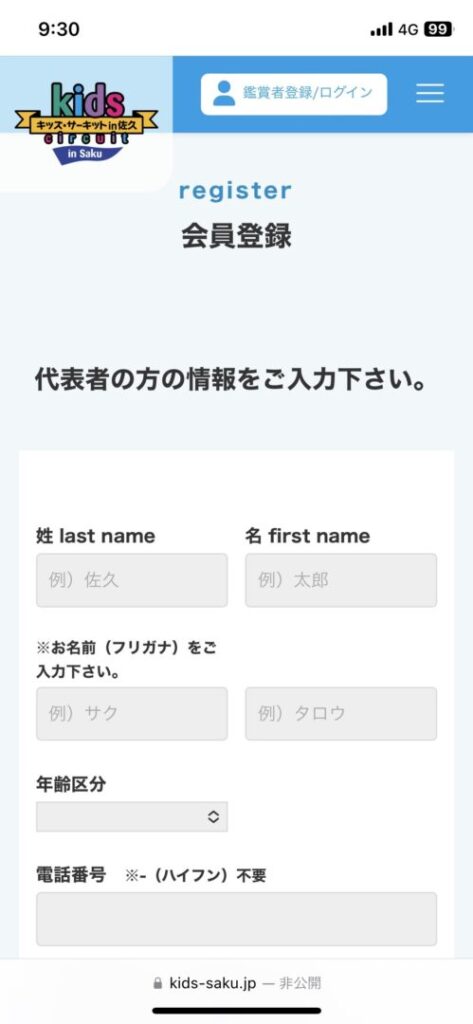Tap the 4G network indicator
This screenshot has height=1024, width=473.
point(408,29)
